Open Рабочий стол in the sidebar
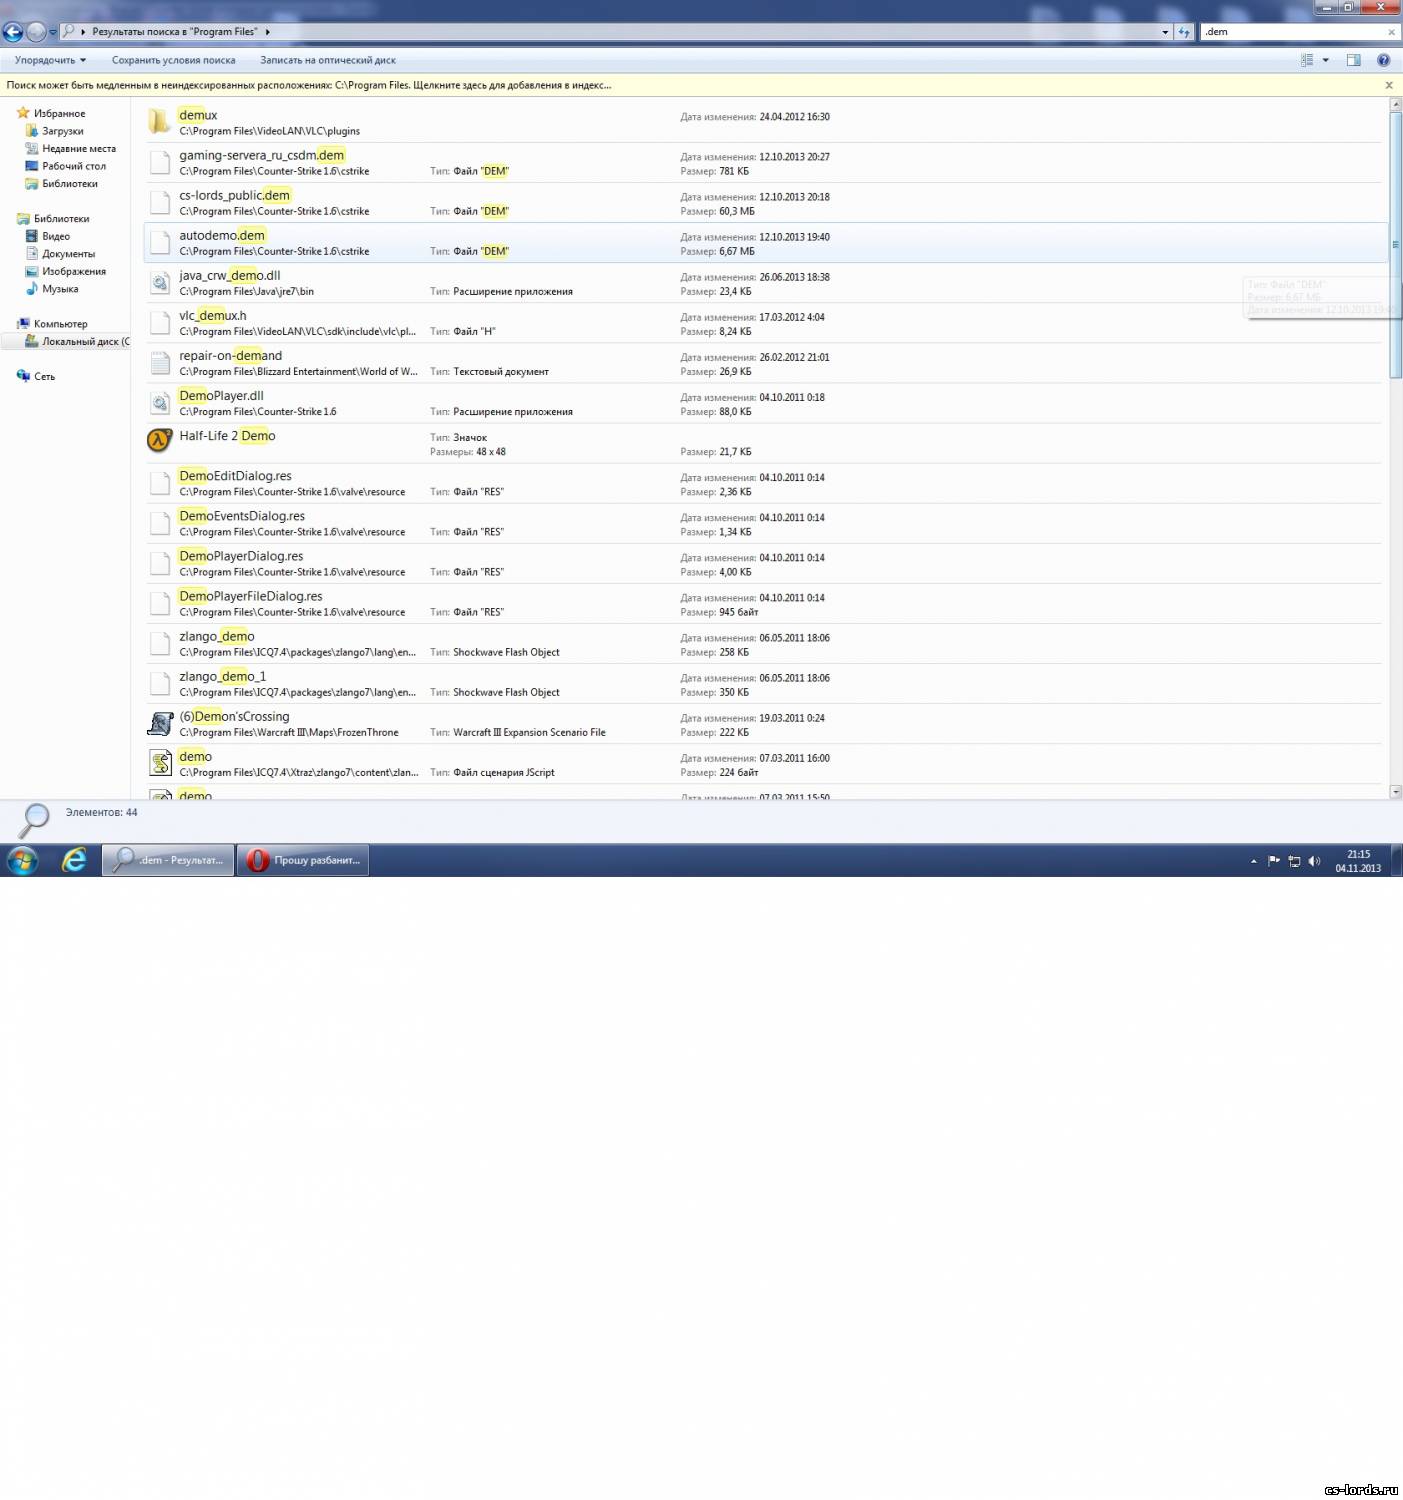Image resolution: width=1403 pixels, height=1500 pixels. (x=74, y=166)
